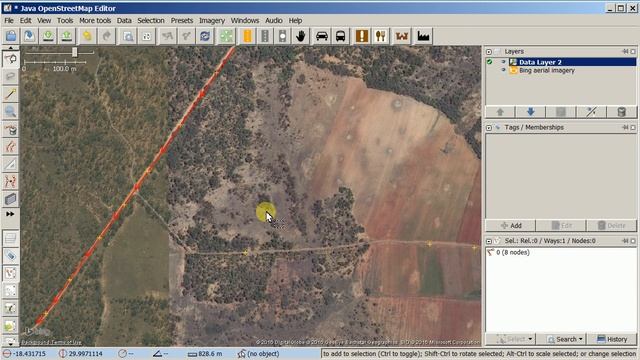The width and height of the screenshot is (640, 360).
Task: Click the Background Terms of Use link
Action: click(x=51, y=342)
